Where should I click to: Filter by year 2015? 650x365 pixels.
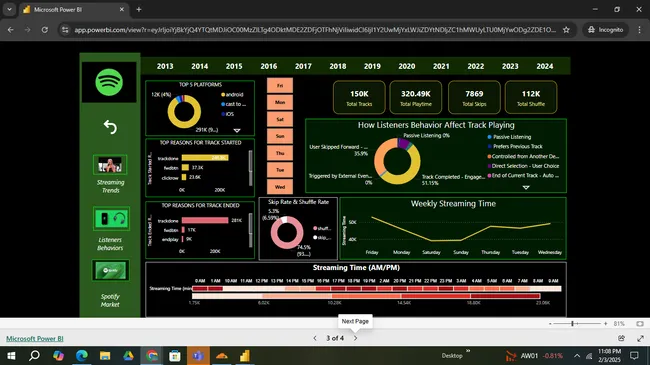pyautogui.click(x=234, y=66)
